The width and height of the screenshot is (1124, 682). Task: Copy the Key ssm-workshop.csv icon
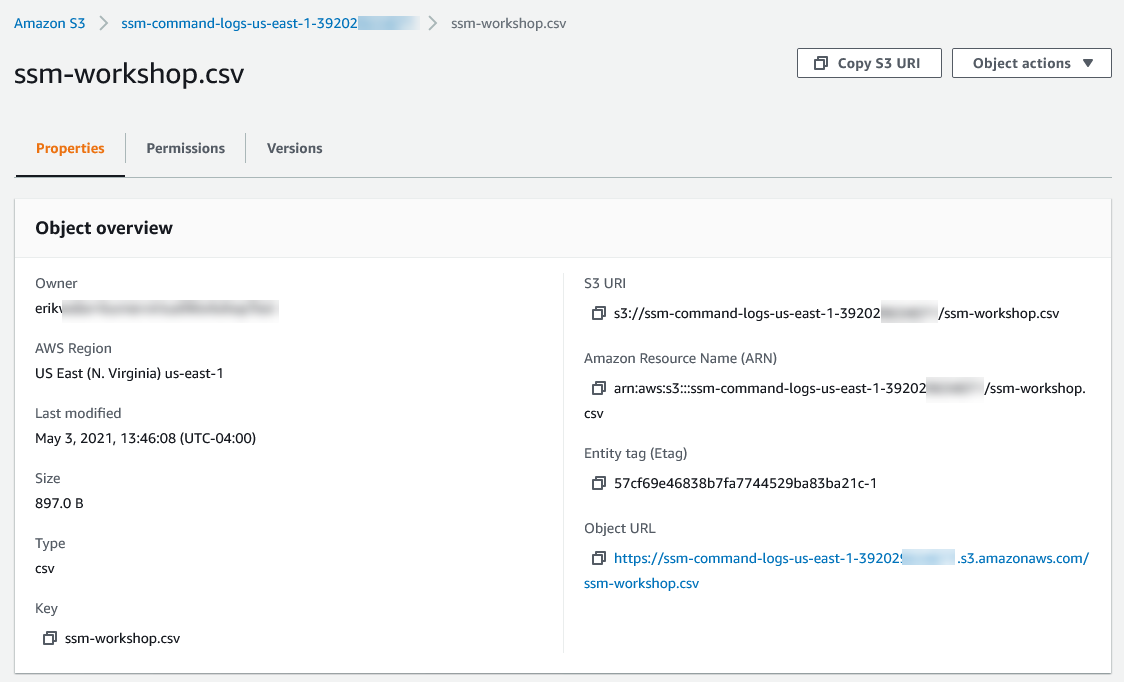click(49, 638)
